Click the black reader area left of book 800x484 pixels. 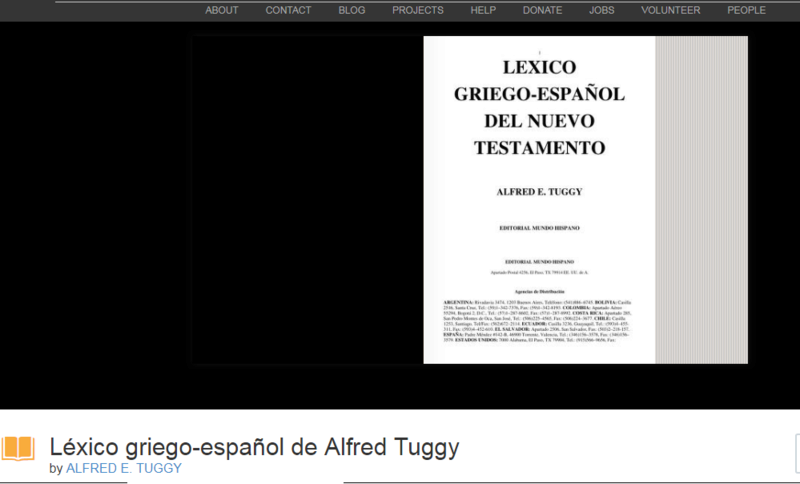click(95, 200)
